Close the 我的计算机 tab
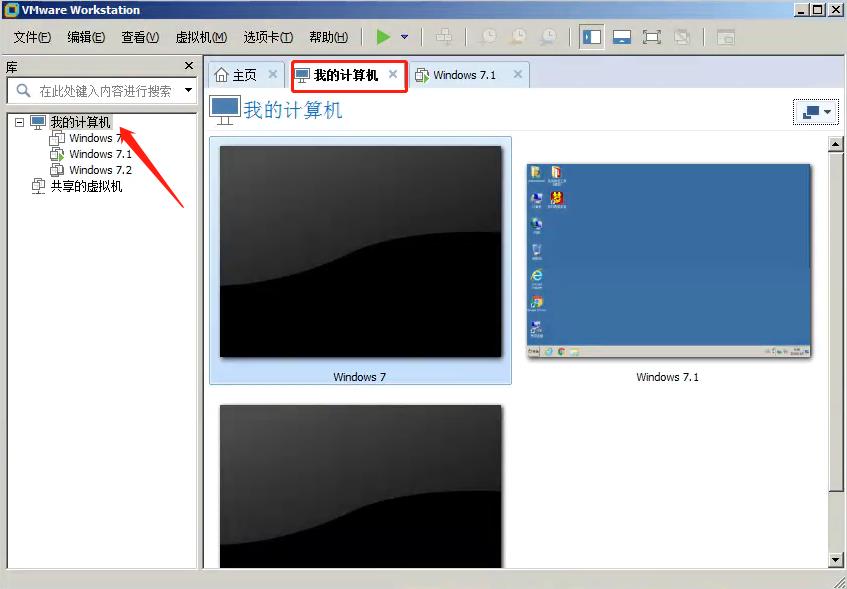 tap(393, 75)
